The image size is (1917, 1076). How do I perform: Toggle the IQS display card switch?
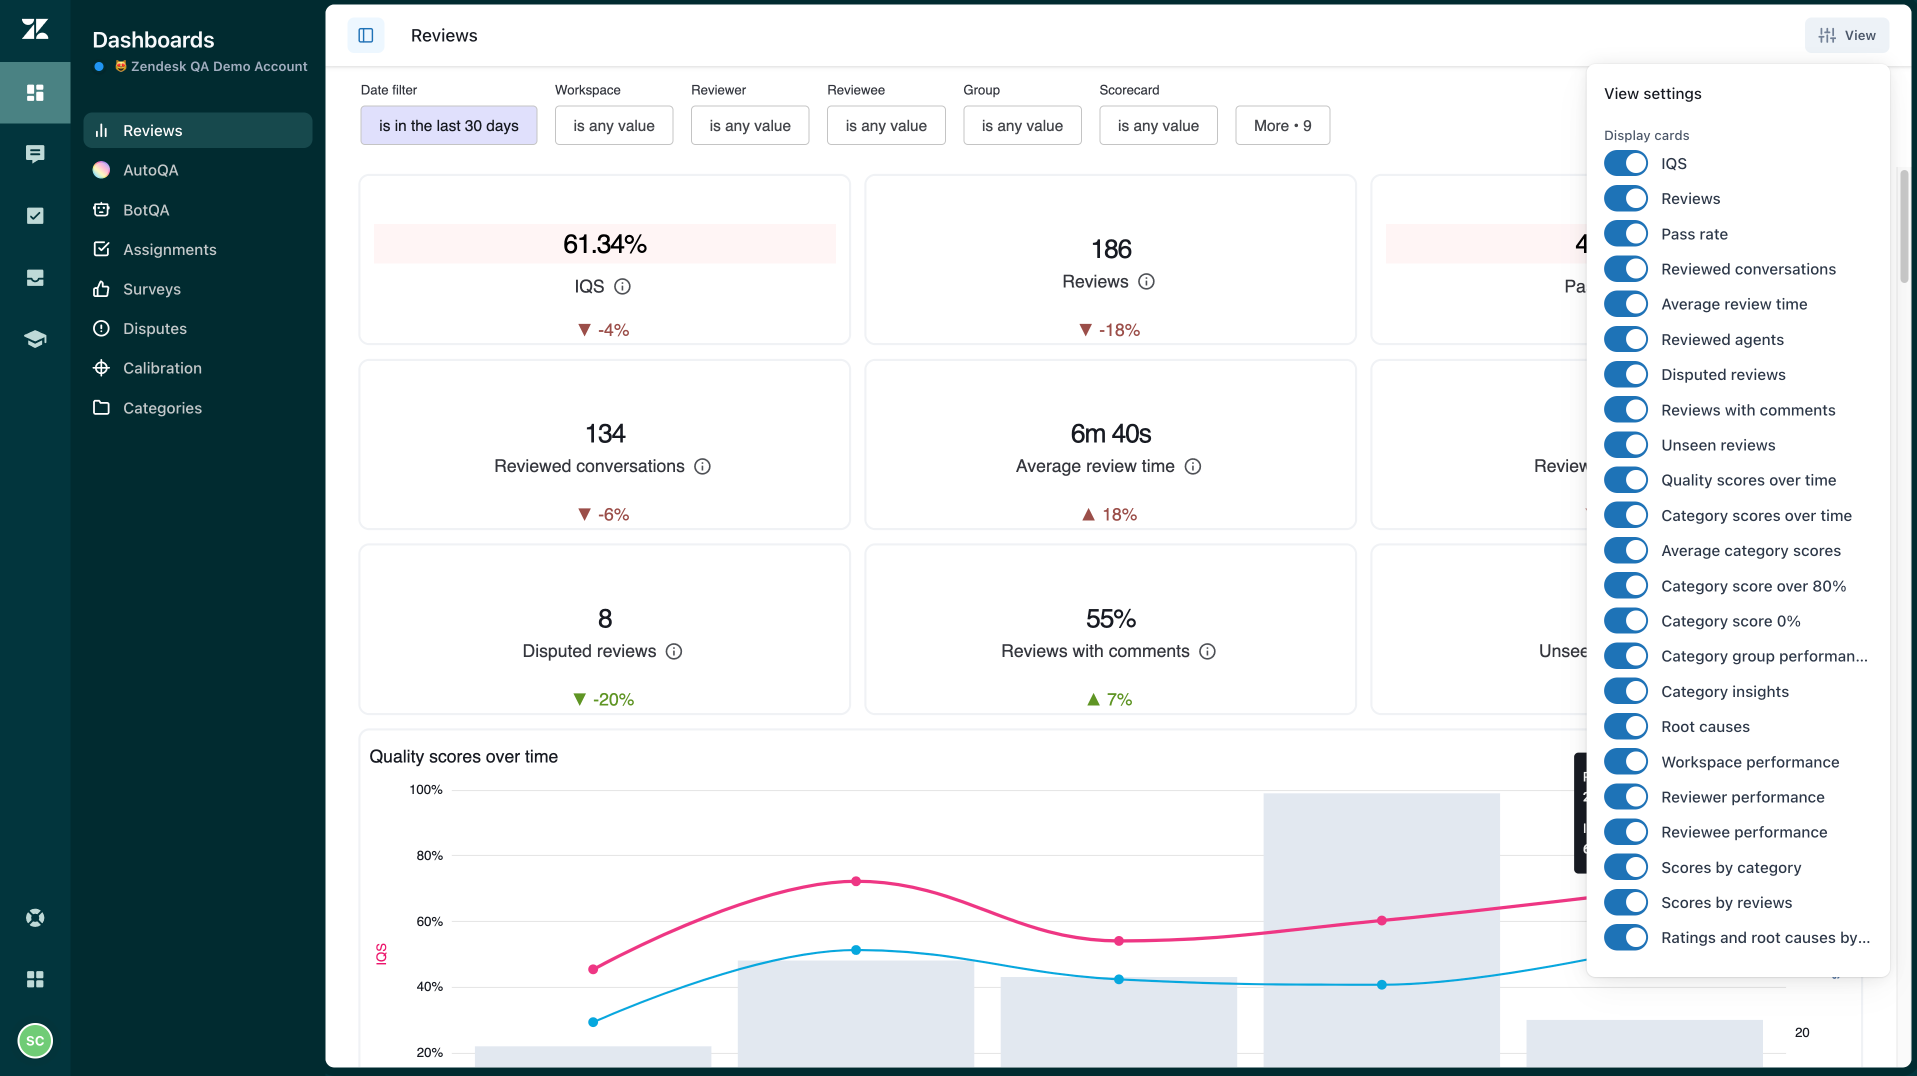click(1626, 163)
